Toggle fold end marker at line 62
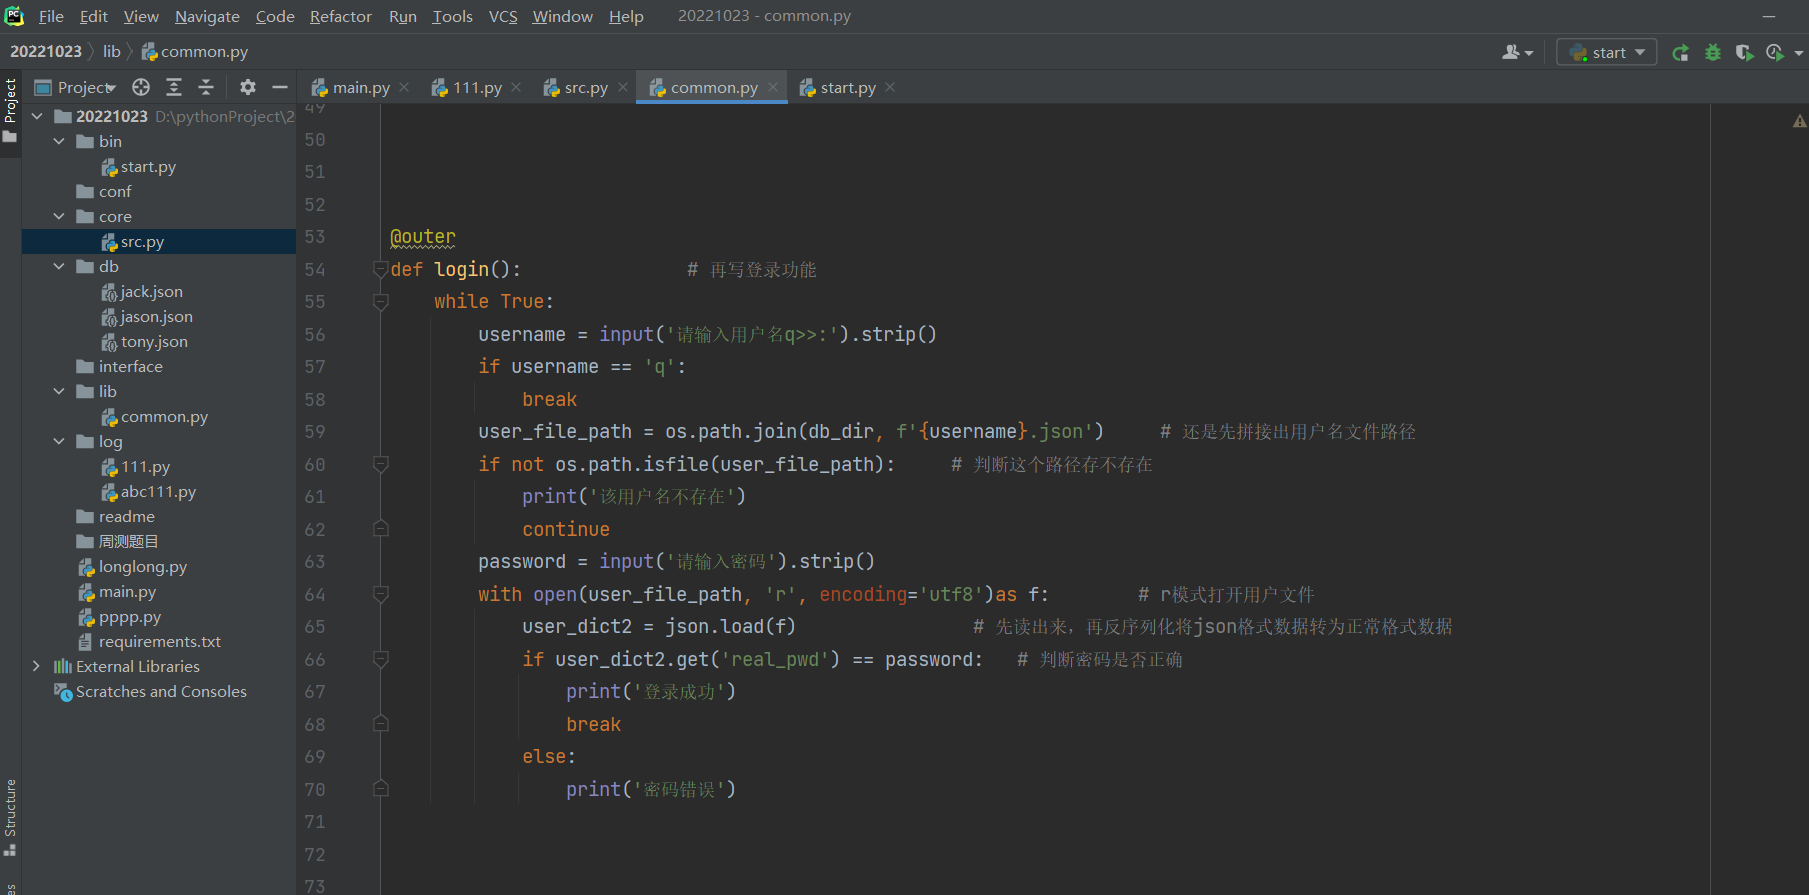1809x895 pixels. click(380, 529)
